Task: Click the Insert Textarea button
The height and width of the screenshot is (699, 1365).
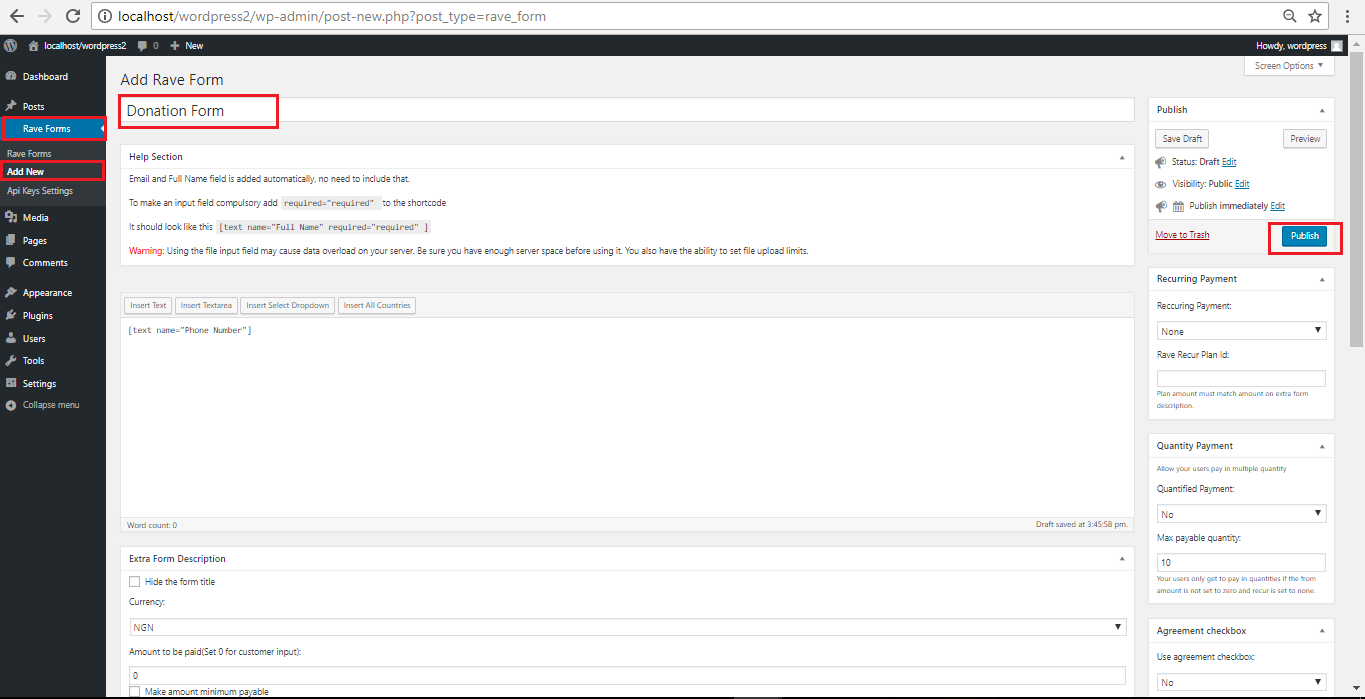Action: [206, 305]
